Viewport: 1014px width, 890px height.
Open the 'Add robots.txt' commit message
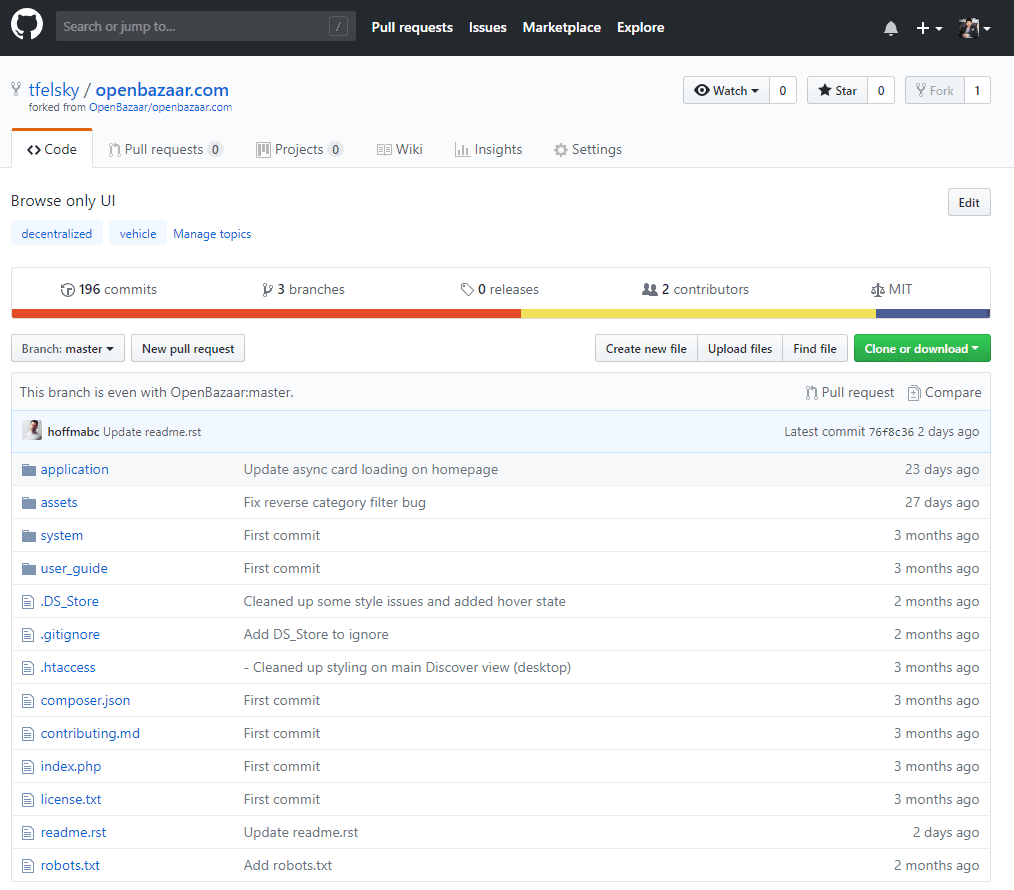pyautogui.click(x=288, y=865)
